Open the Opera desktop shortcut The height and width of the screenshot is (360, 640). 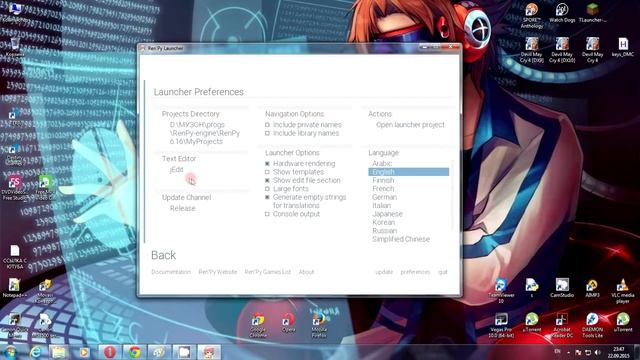pos(288,322)
